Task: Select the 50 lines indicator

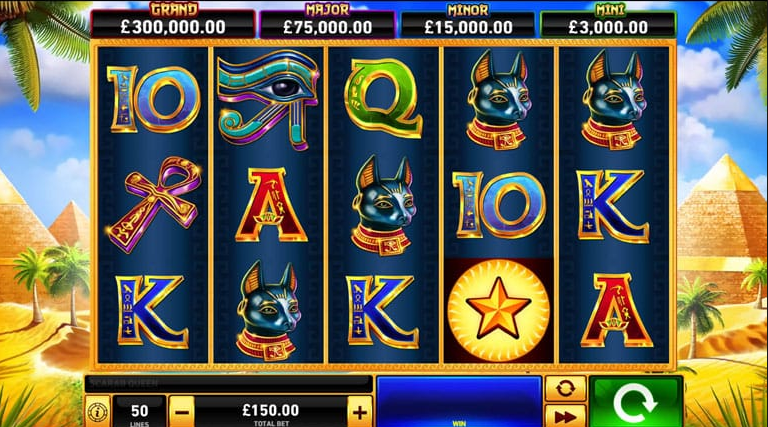Action: 140,412
